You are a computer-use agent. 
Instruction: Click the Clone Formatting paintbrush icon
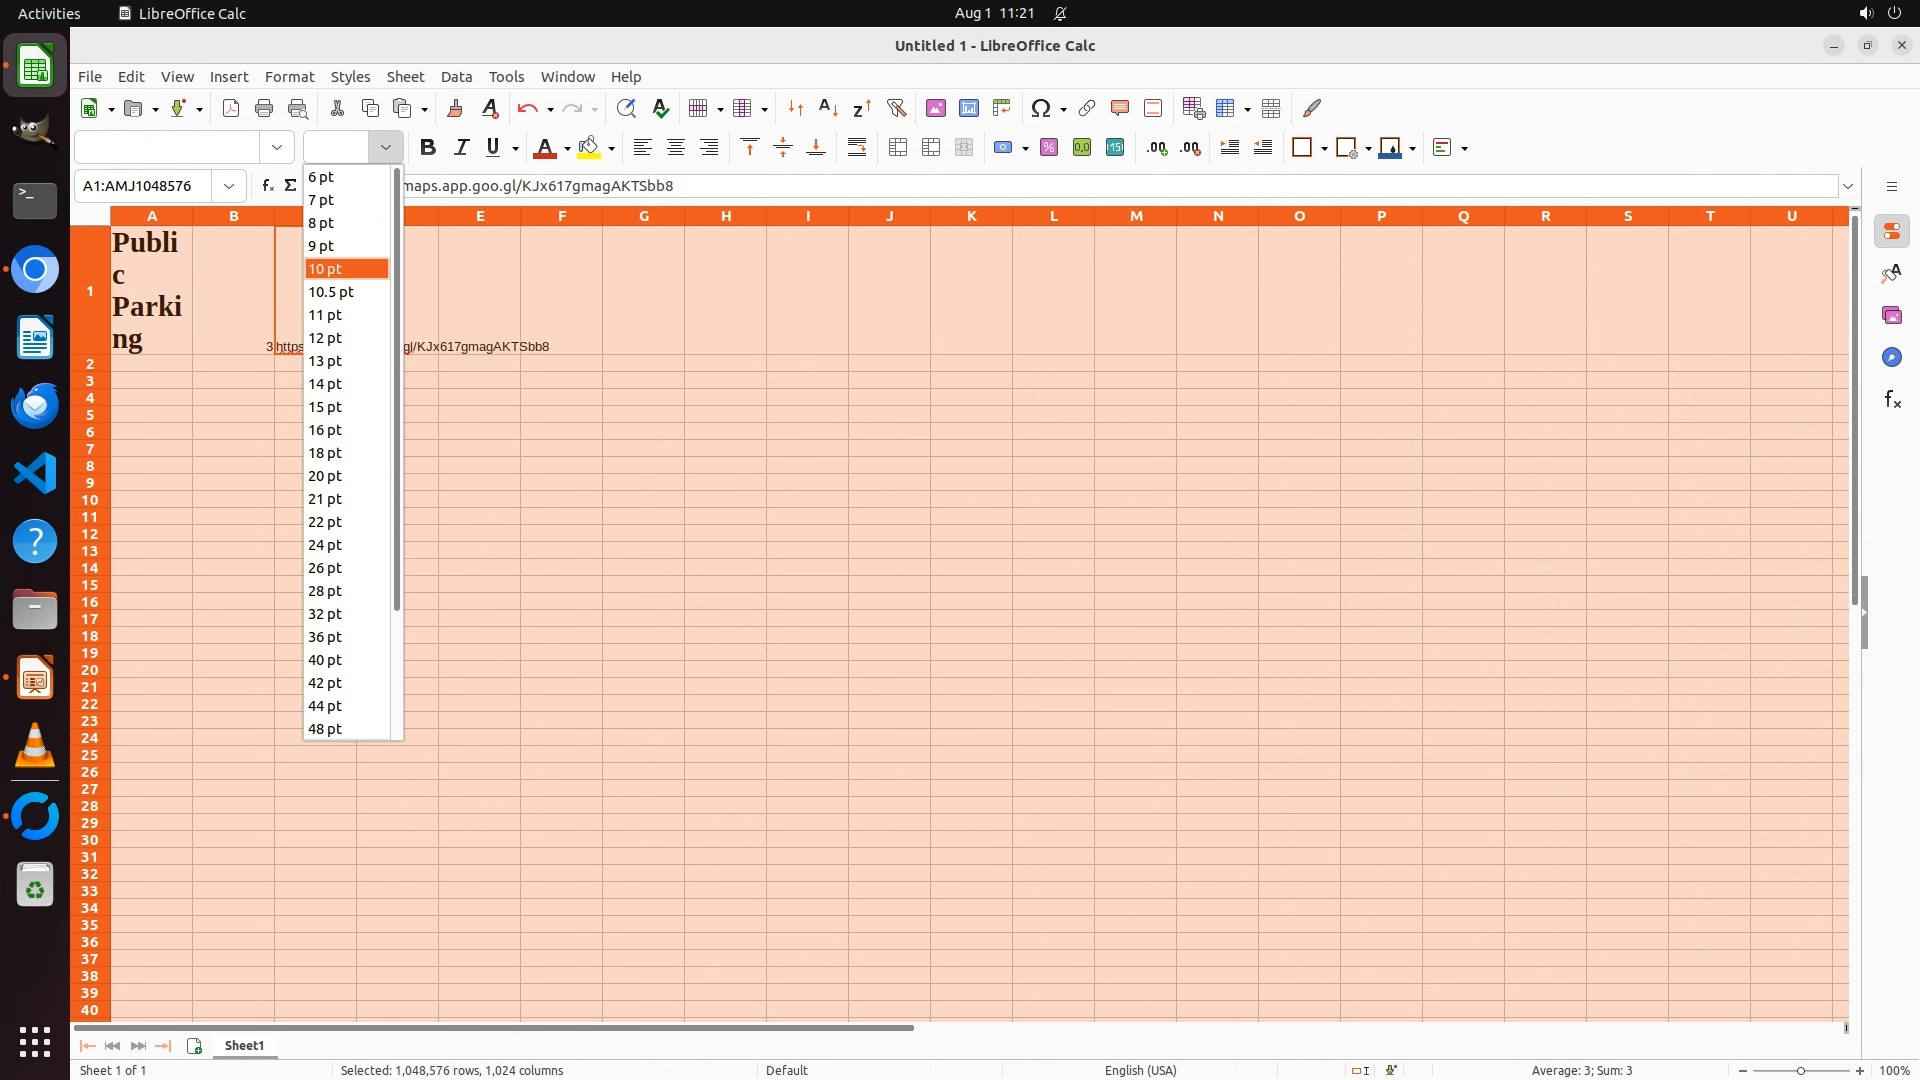[x=455, y=108]
